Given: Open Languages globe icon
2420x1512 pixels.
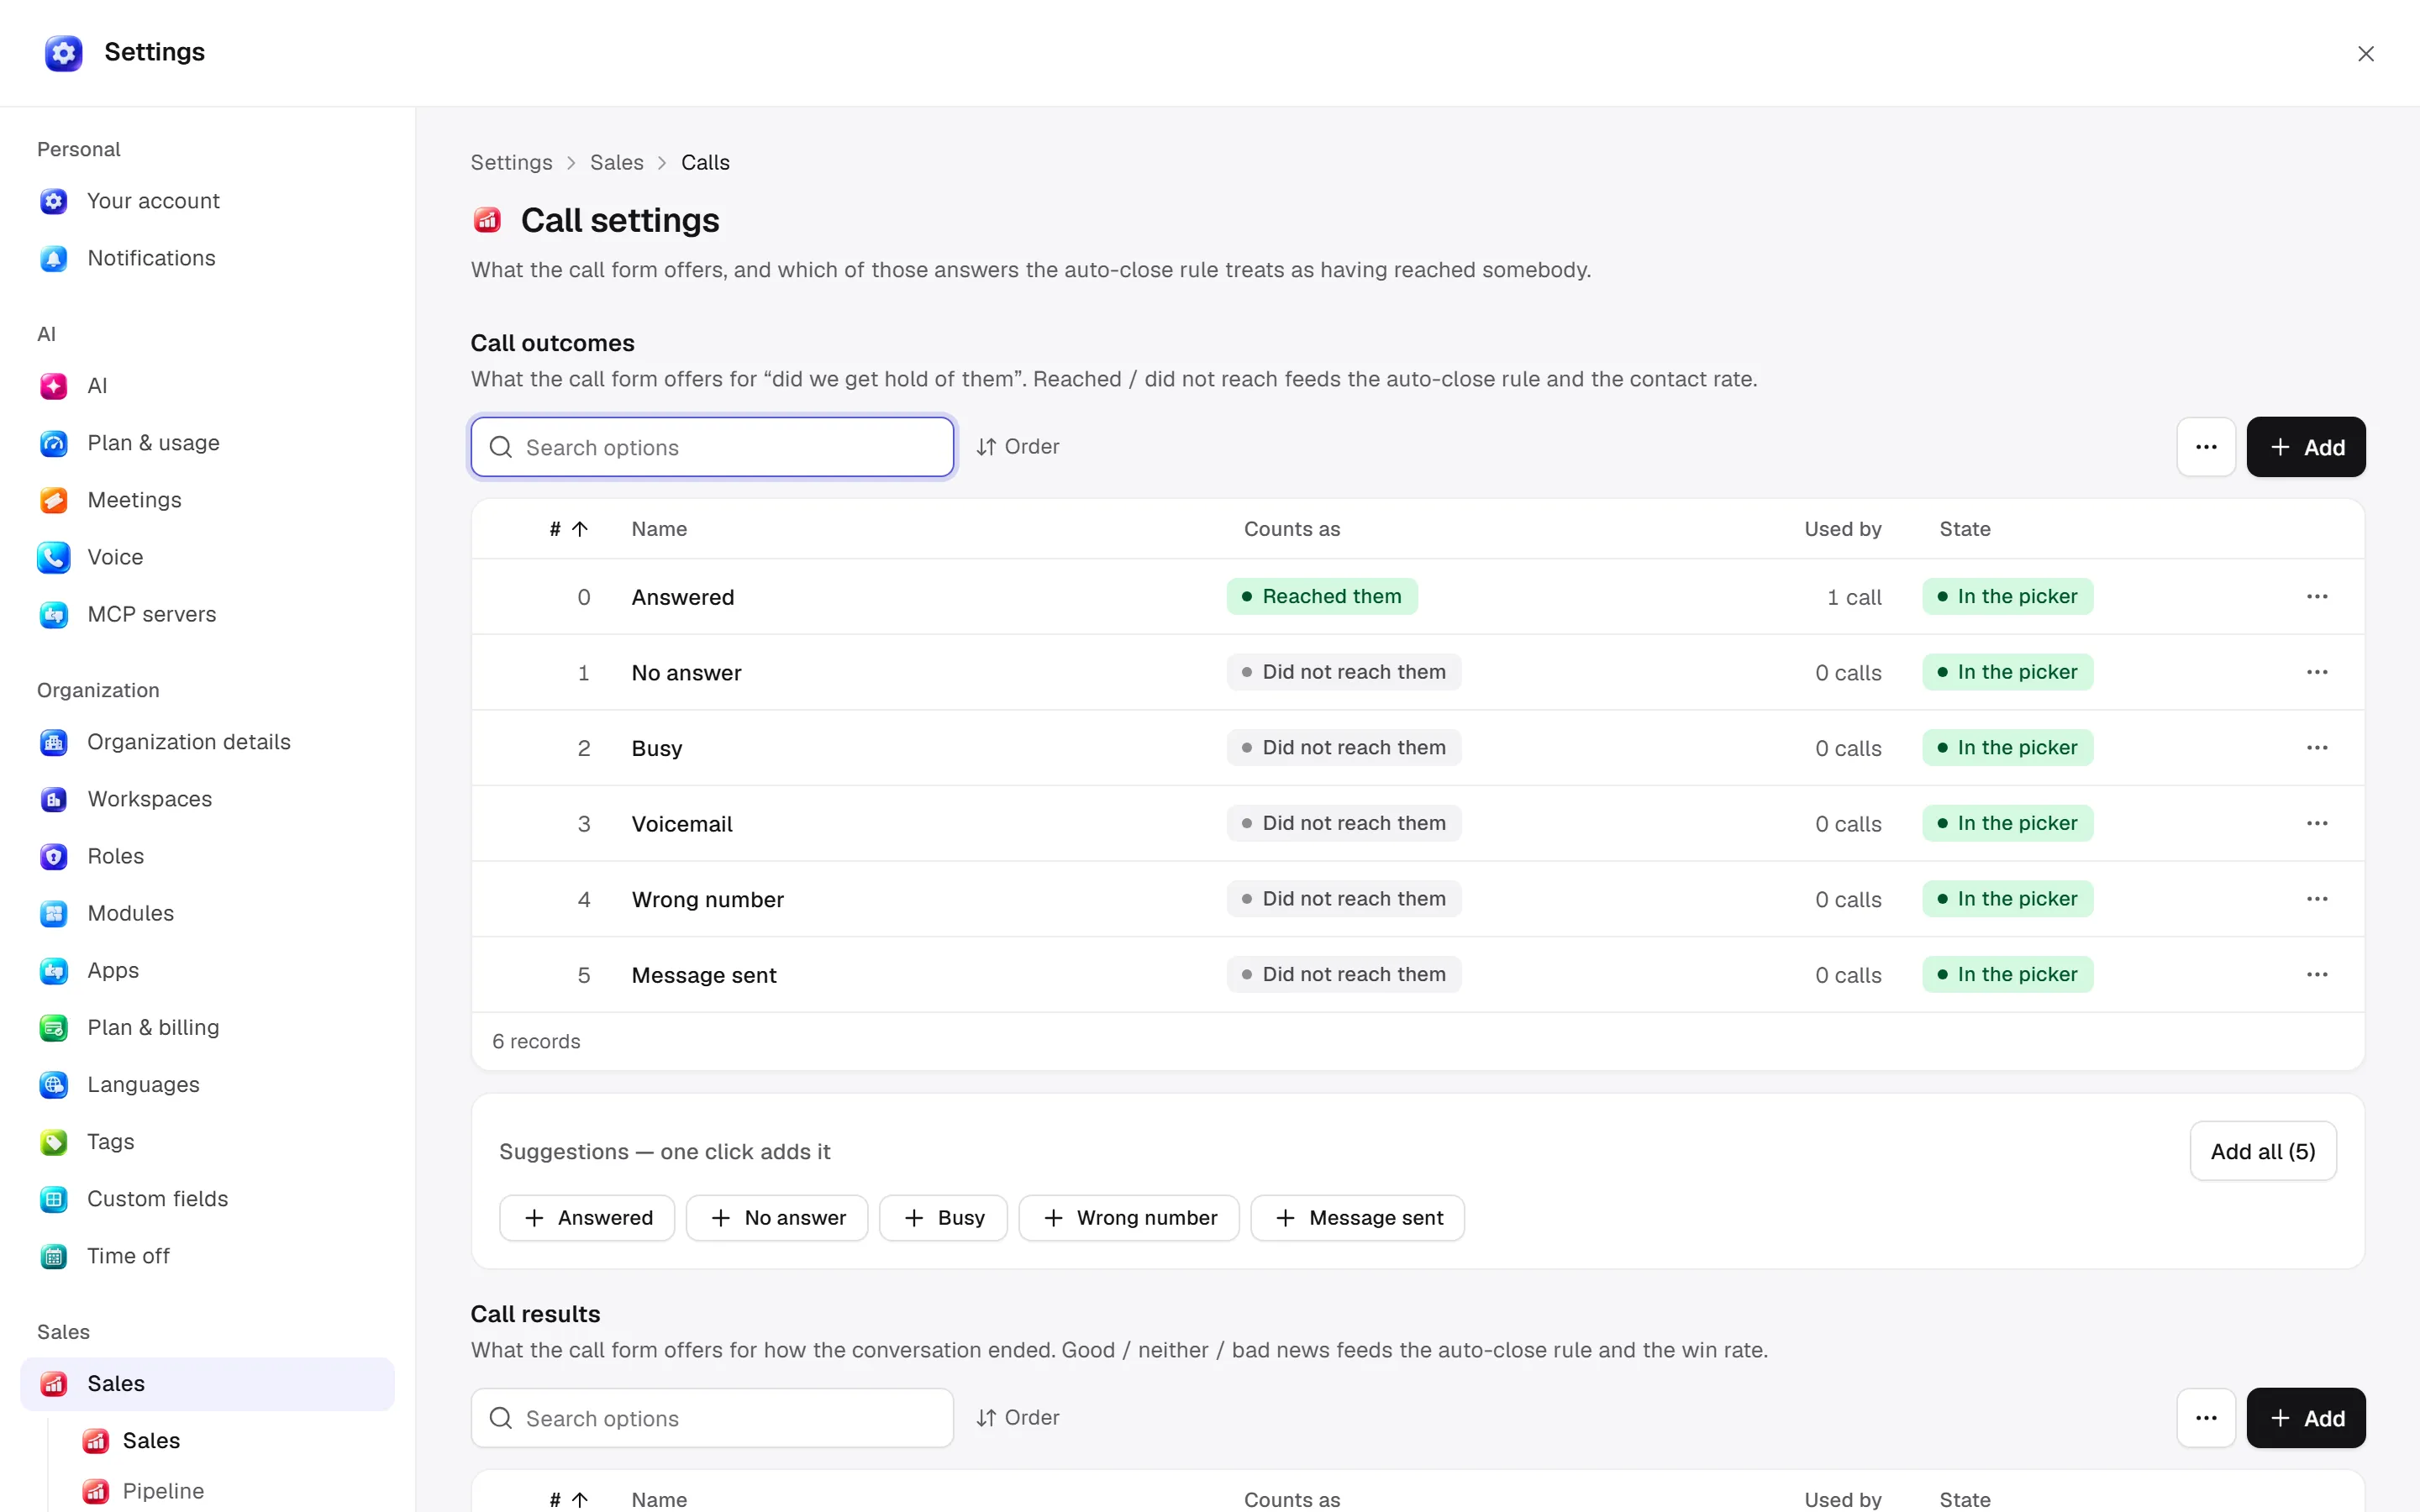Looking at the screenshot, I should (54, 1084).
